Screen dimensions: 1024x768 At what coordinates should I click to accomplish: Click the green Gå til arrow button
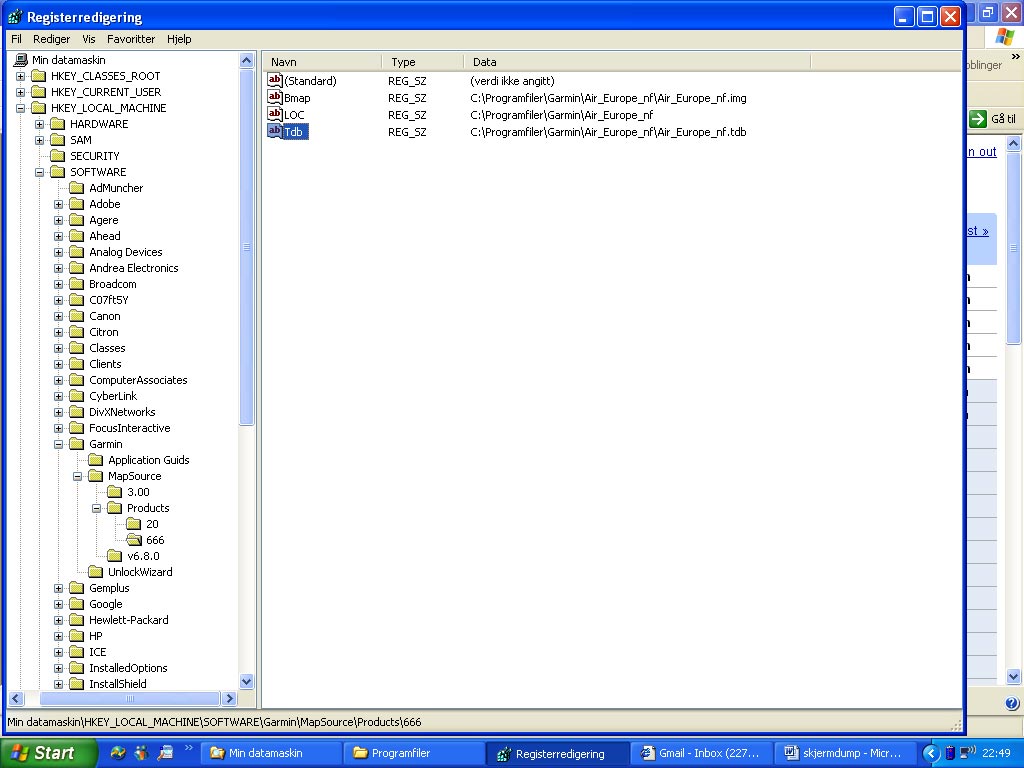[978, 119]
